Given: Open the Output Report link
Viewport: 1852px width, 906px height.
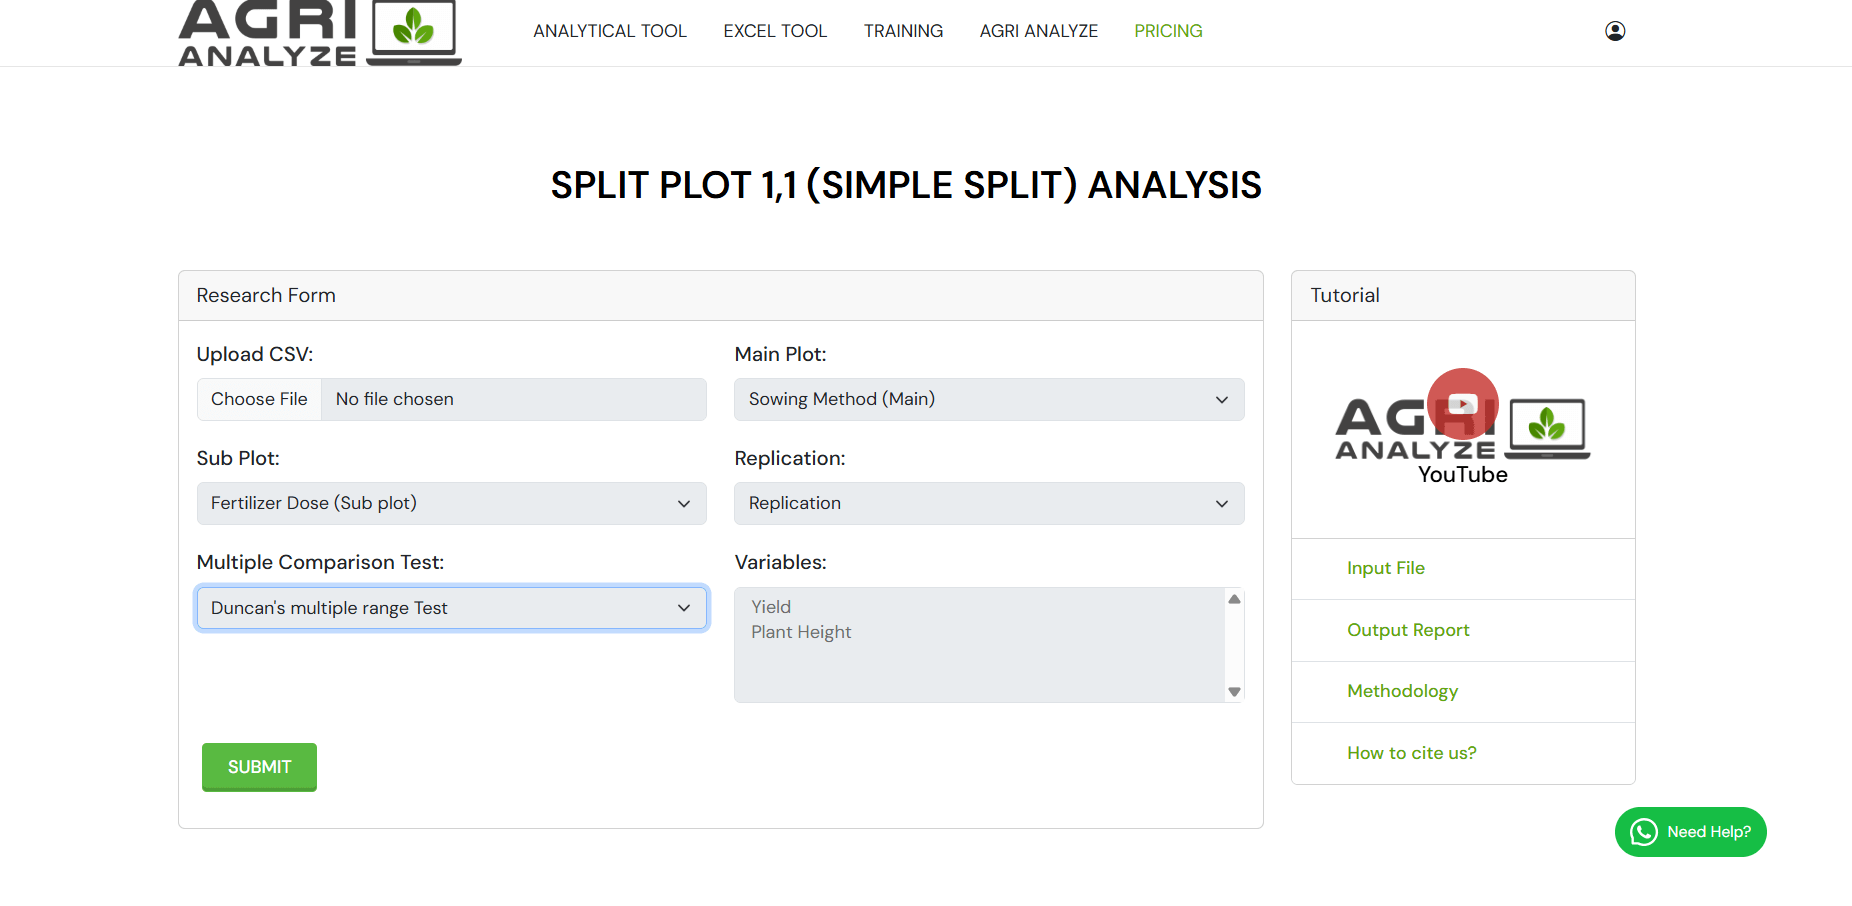Looking at the screenshot, I should (1407, 630).
